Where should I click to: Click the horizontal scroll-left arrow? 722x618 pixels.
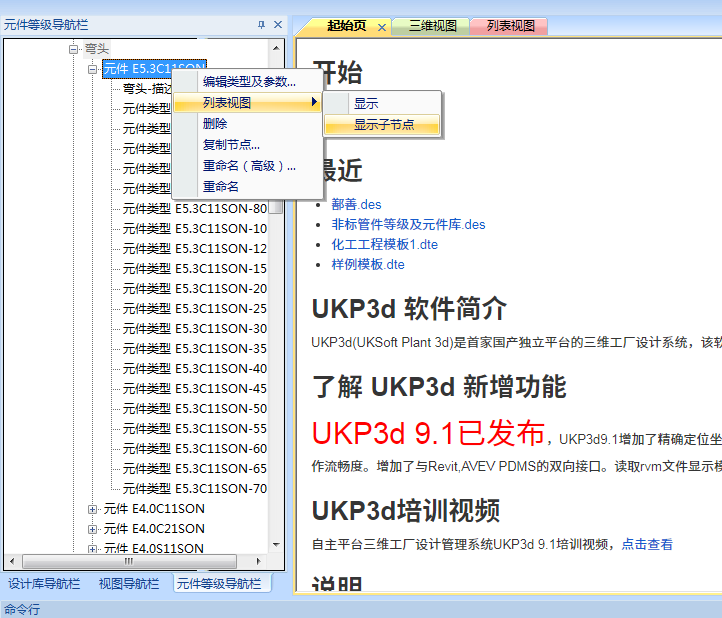point(12,561)
